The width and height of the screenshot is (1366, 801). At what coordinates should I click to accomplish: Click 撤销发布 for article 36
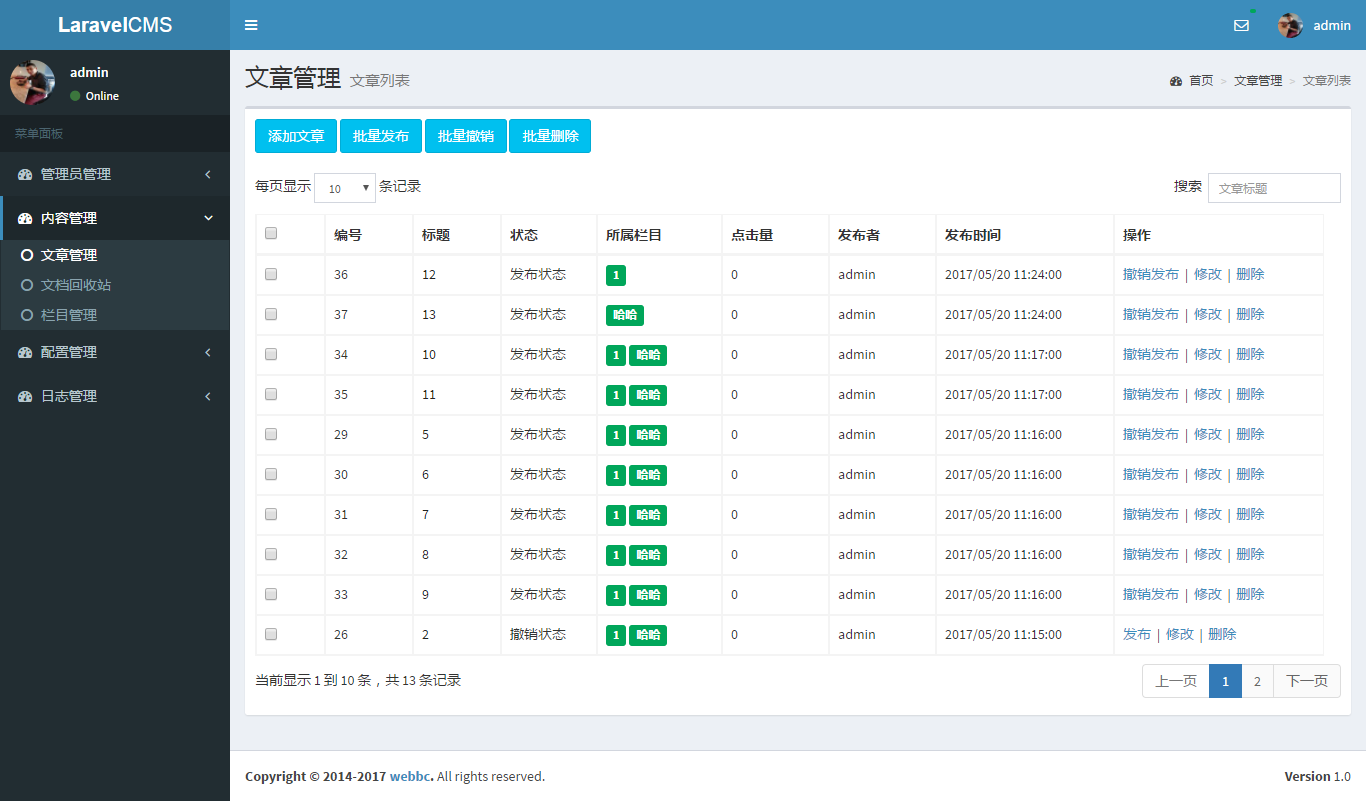(x=1151, y=274)
